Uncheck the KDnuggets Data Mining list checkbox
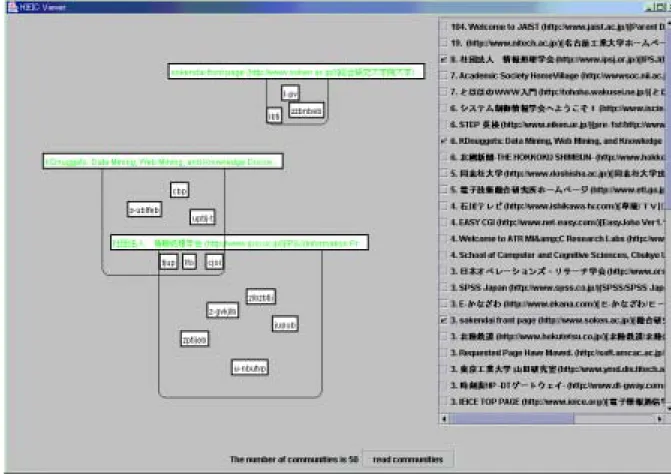 pos(444,141)
